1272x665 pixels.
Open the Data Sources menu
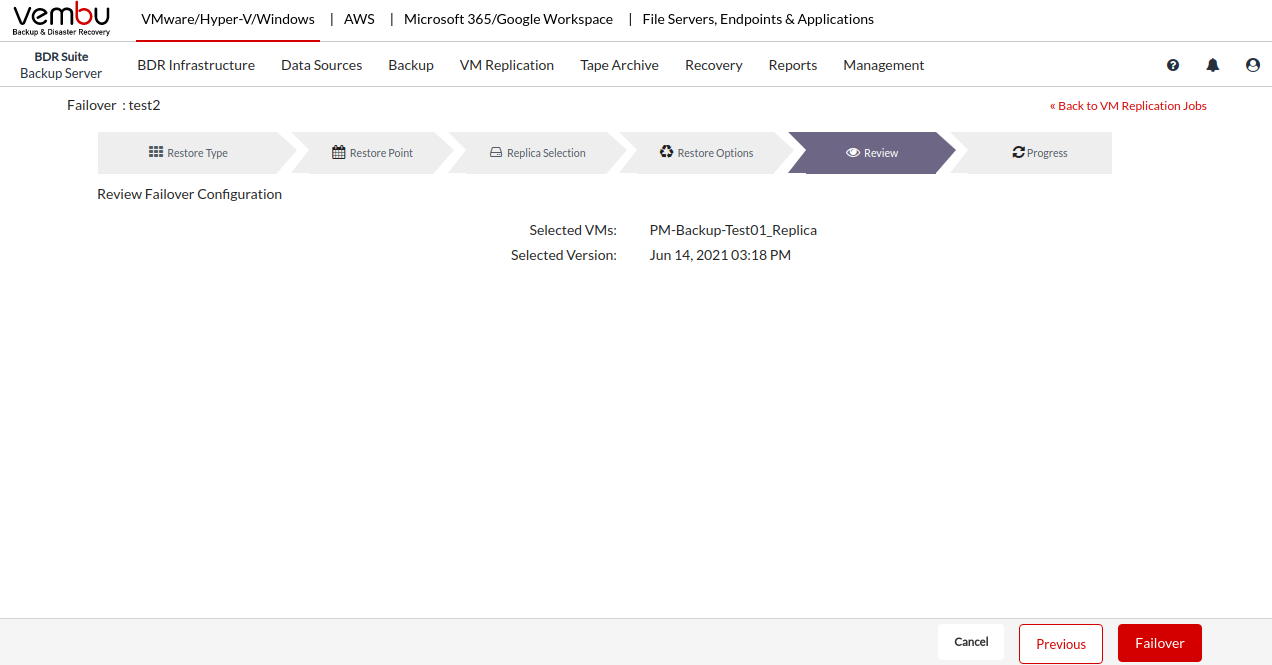321,65
